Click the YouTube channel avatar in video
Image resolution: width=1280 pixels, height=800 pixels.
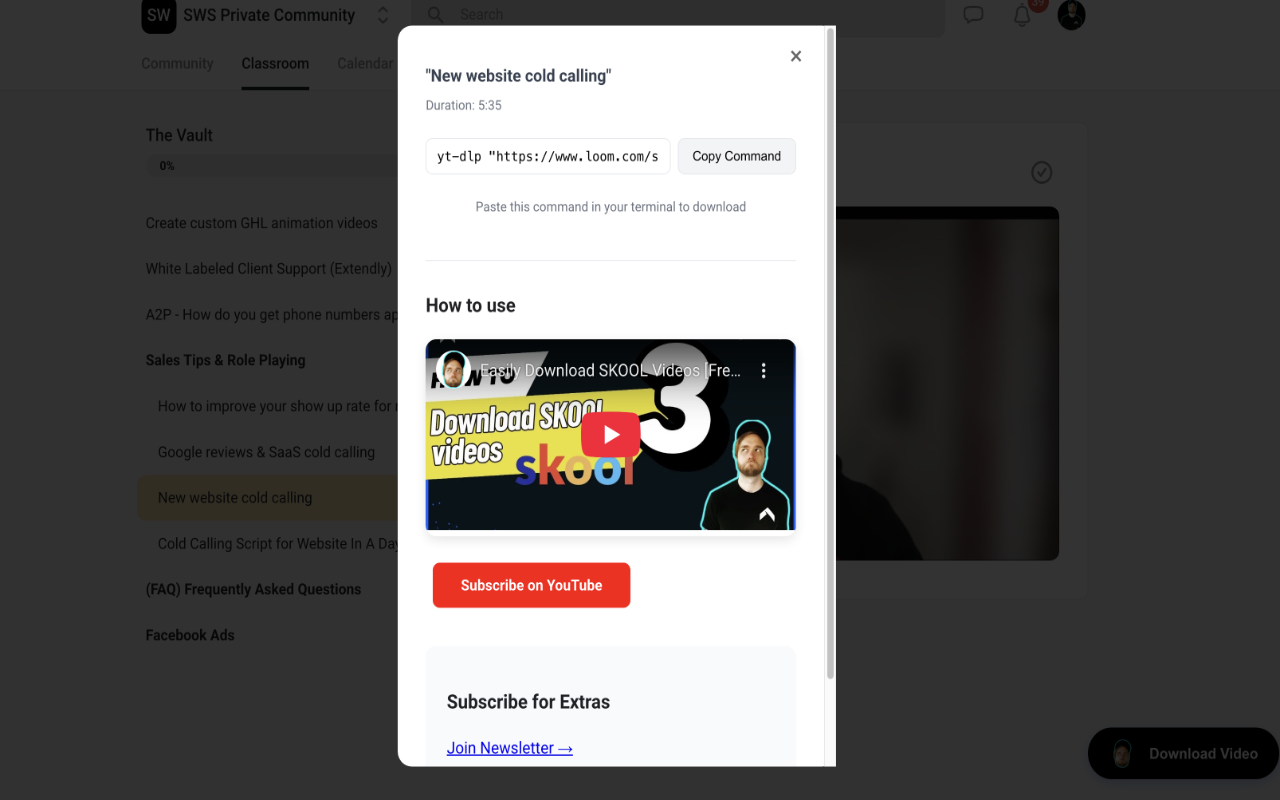453,370
